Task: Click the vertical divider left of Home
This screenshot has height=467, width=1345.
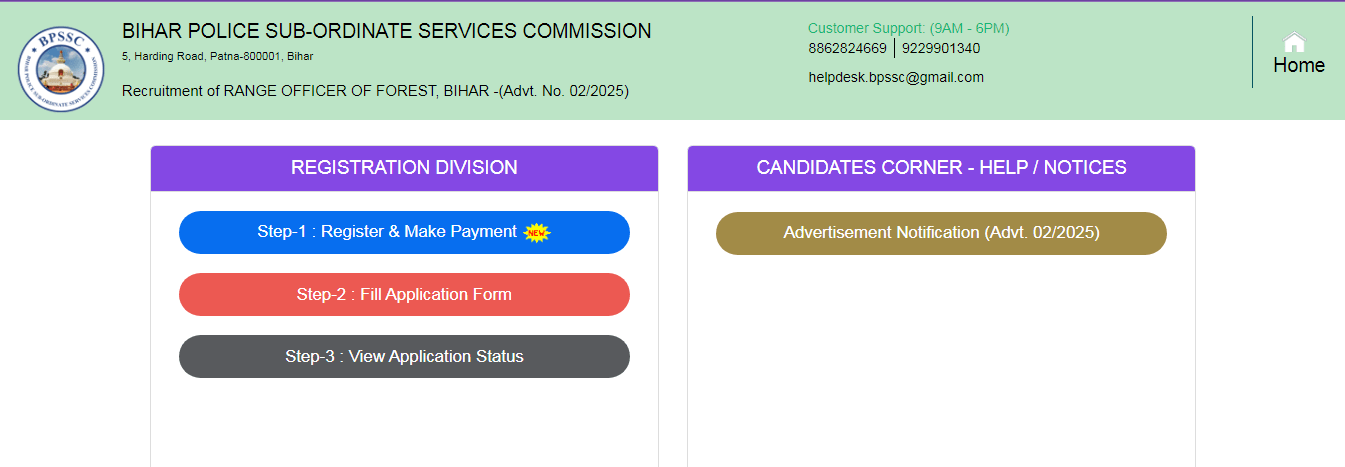Action: [1252, 52]
